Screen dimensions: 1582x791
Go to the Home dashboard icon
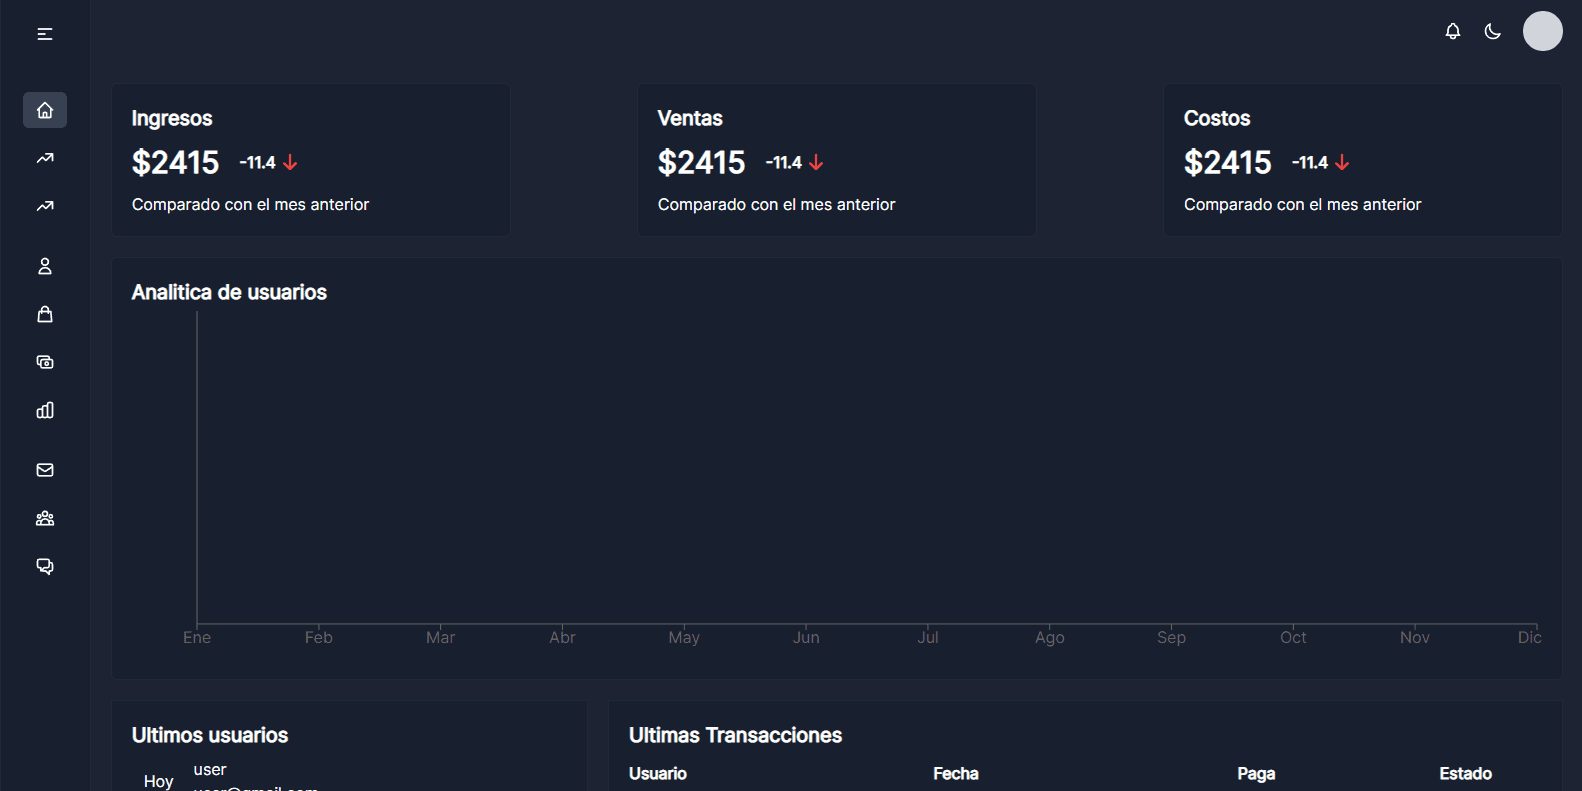45,110
